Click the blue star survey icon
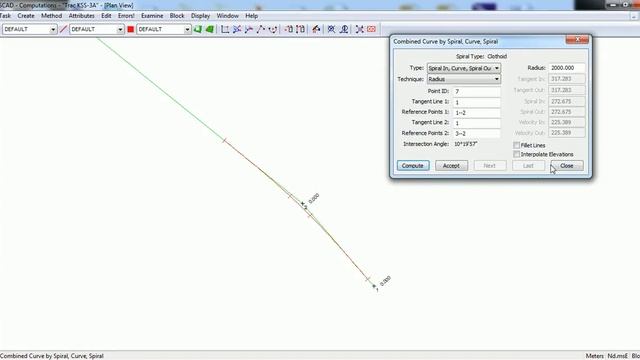 (331, 29)
